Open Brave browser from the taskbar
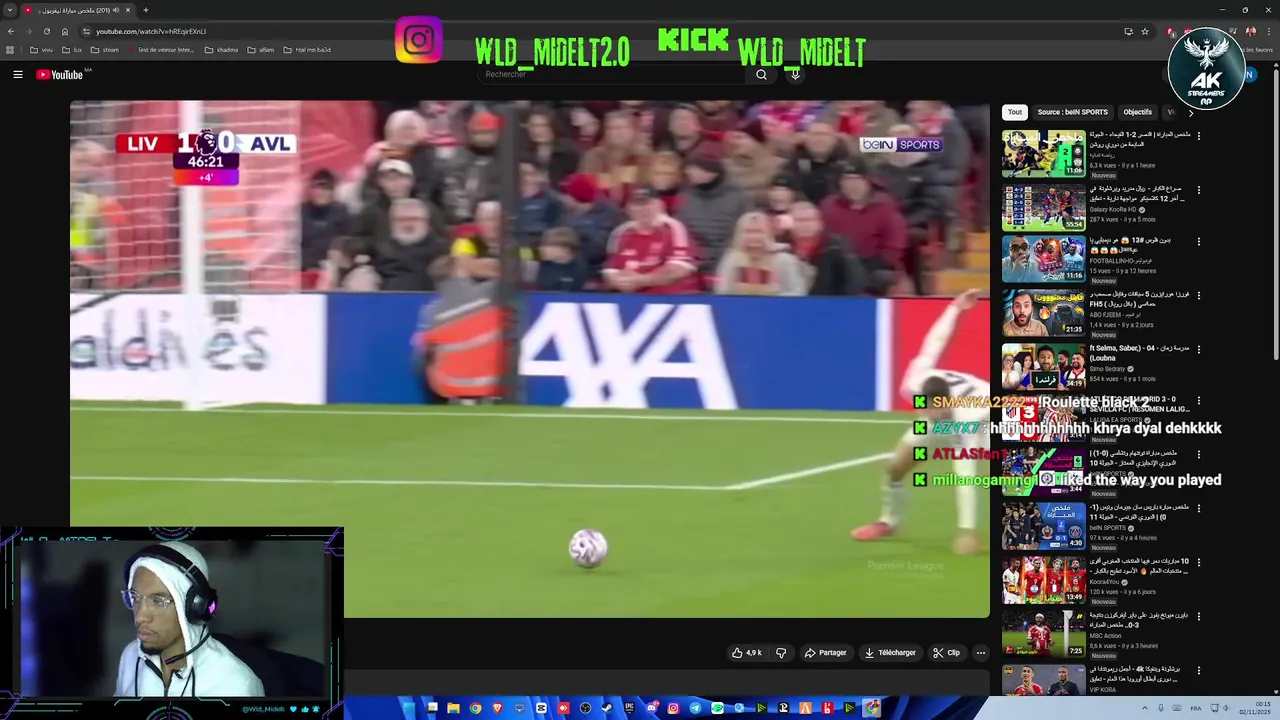Viewport: 1280px width, 720px height. 497,708
